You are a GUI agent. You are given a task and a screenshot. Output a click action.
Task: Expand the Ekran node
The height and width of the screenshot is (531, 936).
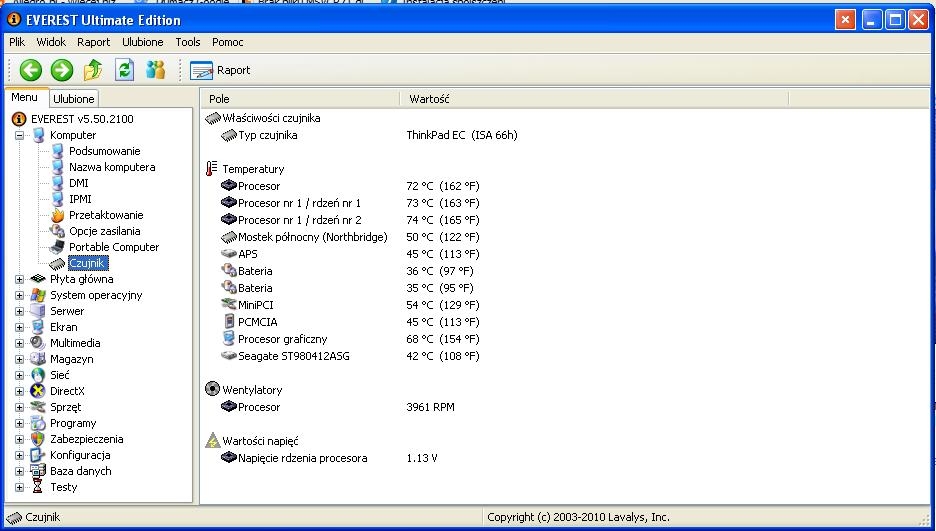19,328
